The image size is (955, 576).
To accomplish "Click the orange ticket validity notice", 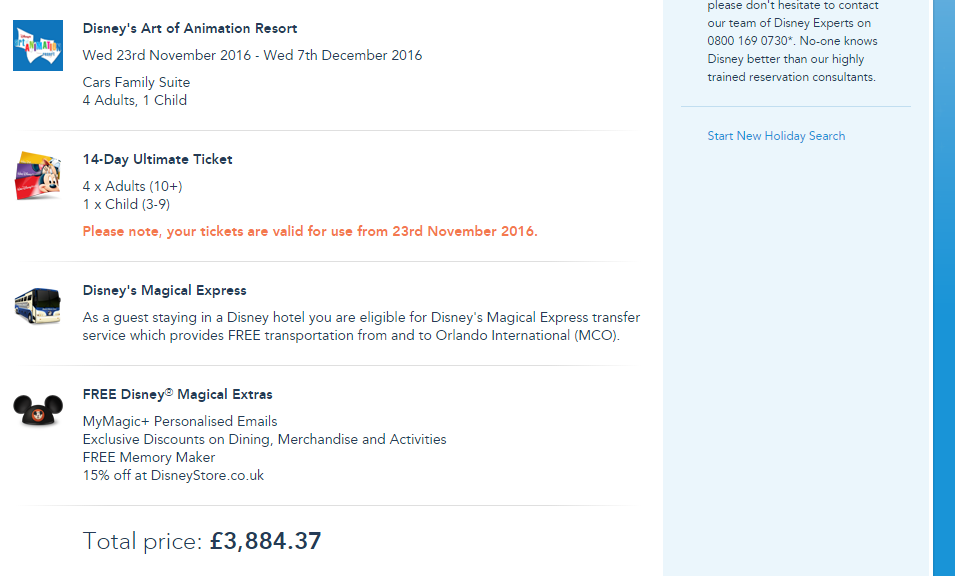I will click(x=310, y=231).
